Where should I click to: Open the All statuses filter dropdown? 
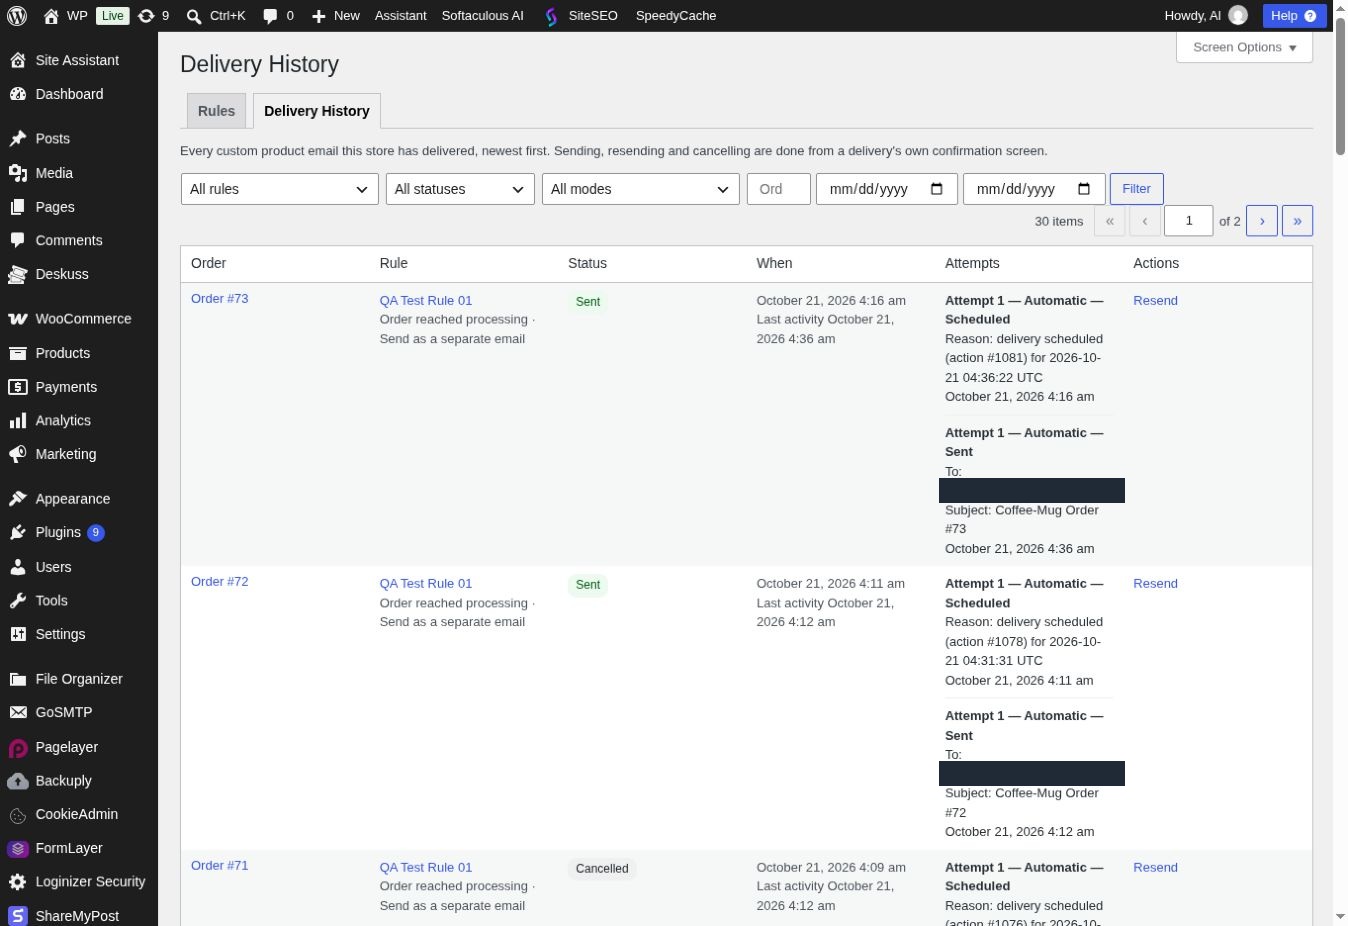pos(460,189)
